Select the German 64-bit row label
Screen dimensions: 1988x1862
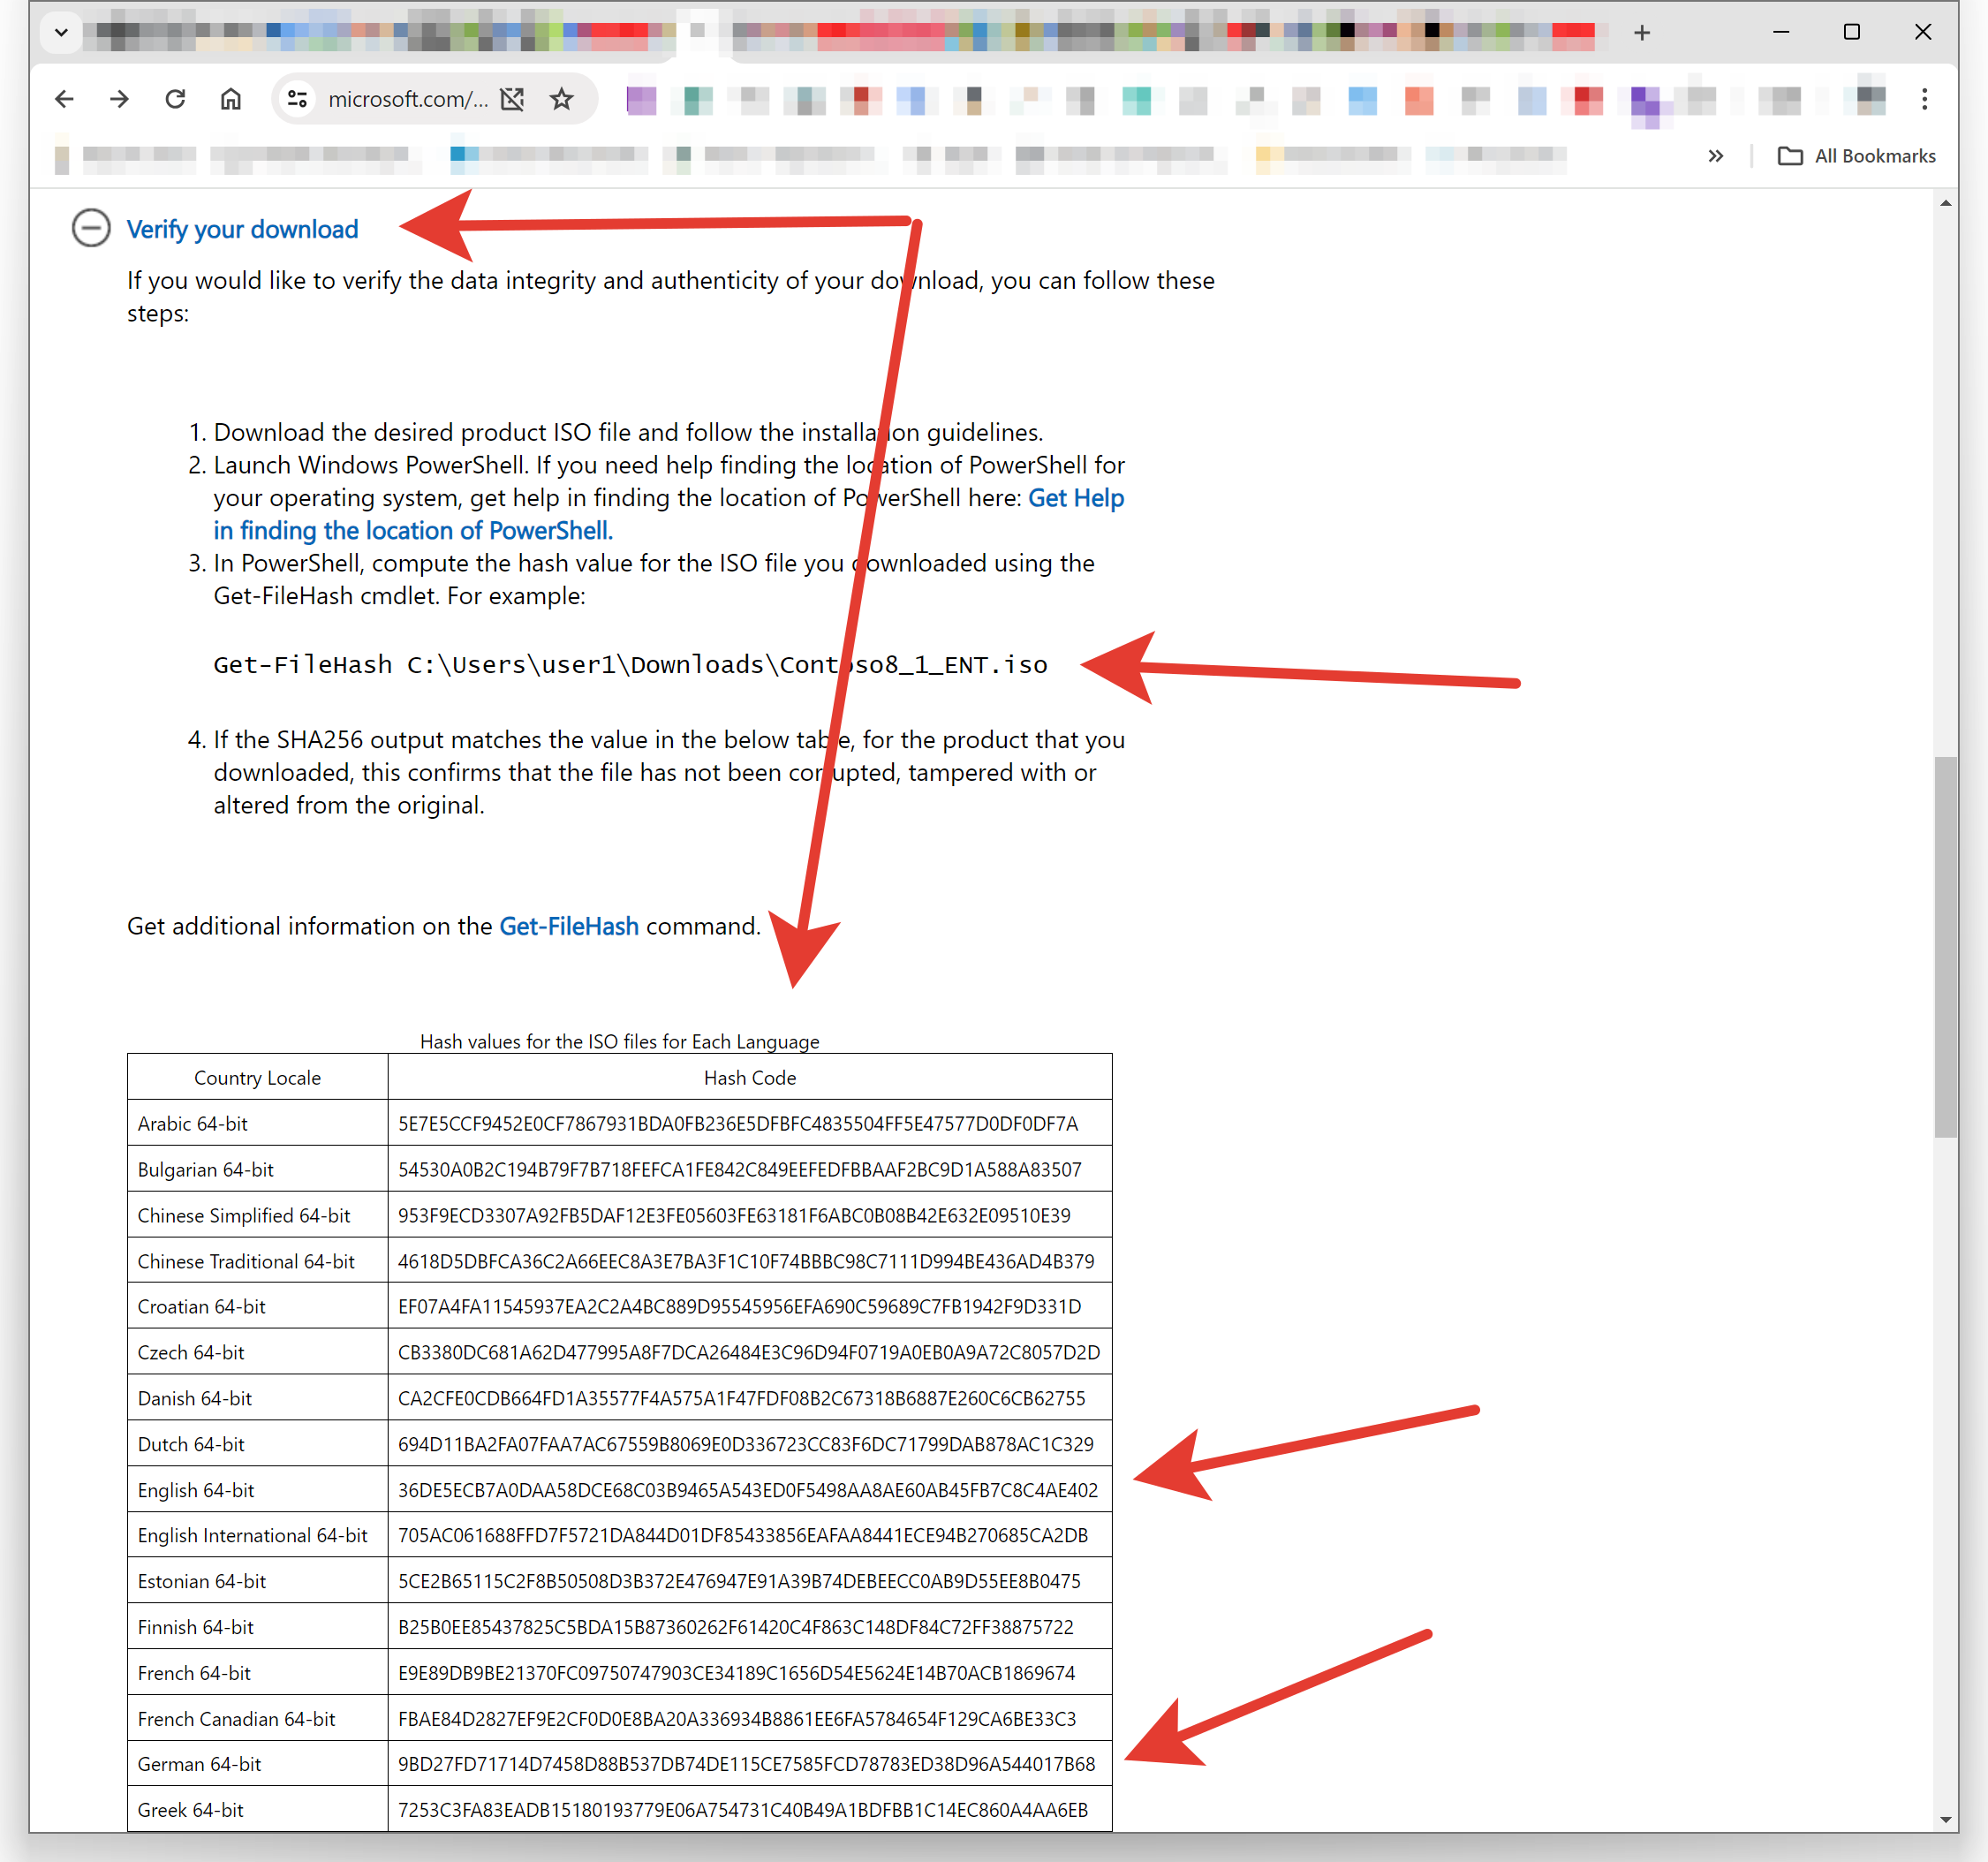199,1764
